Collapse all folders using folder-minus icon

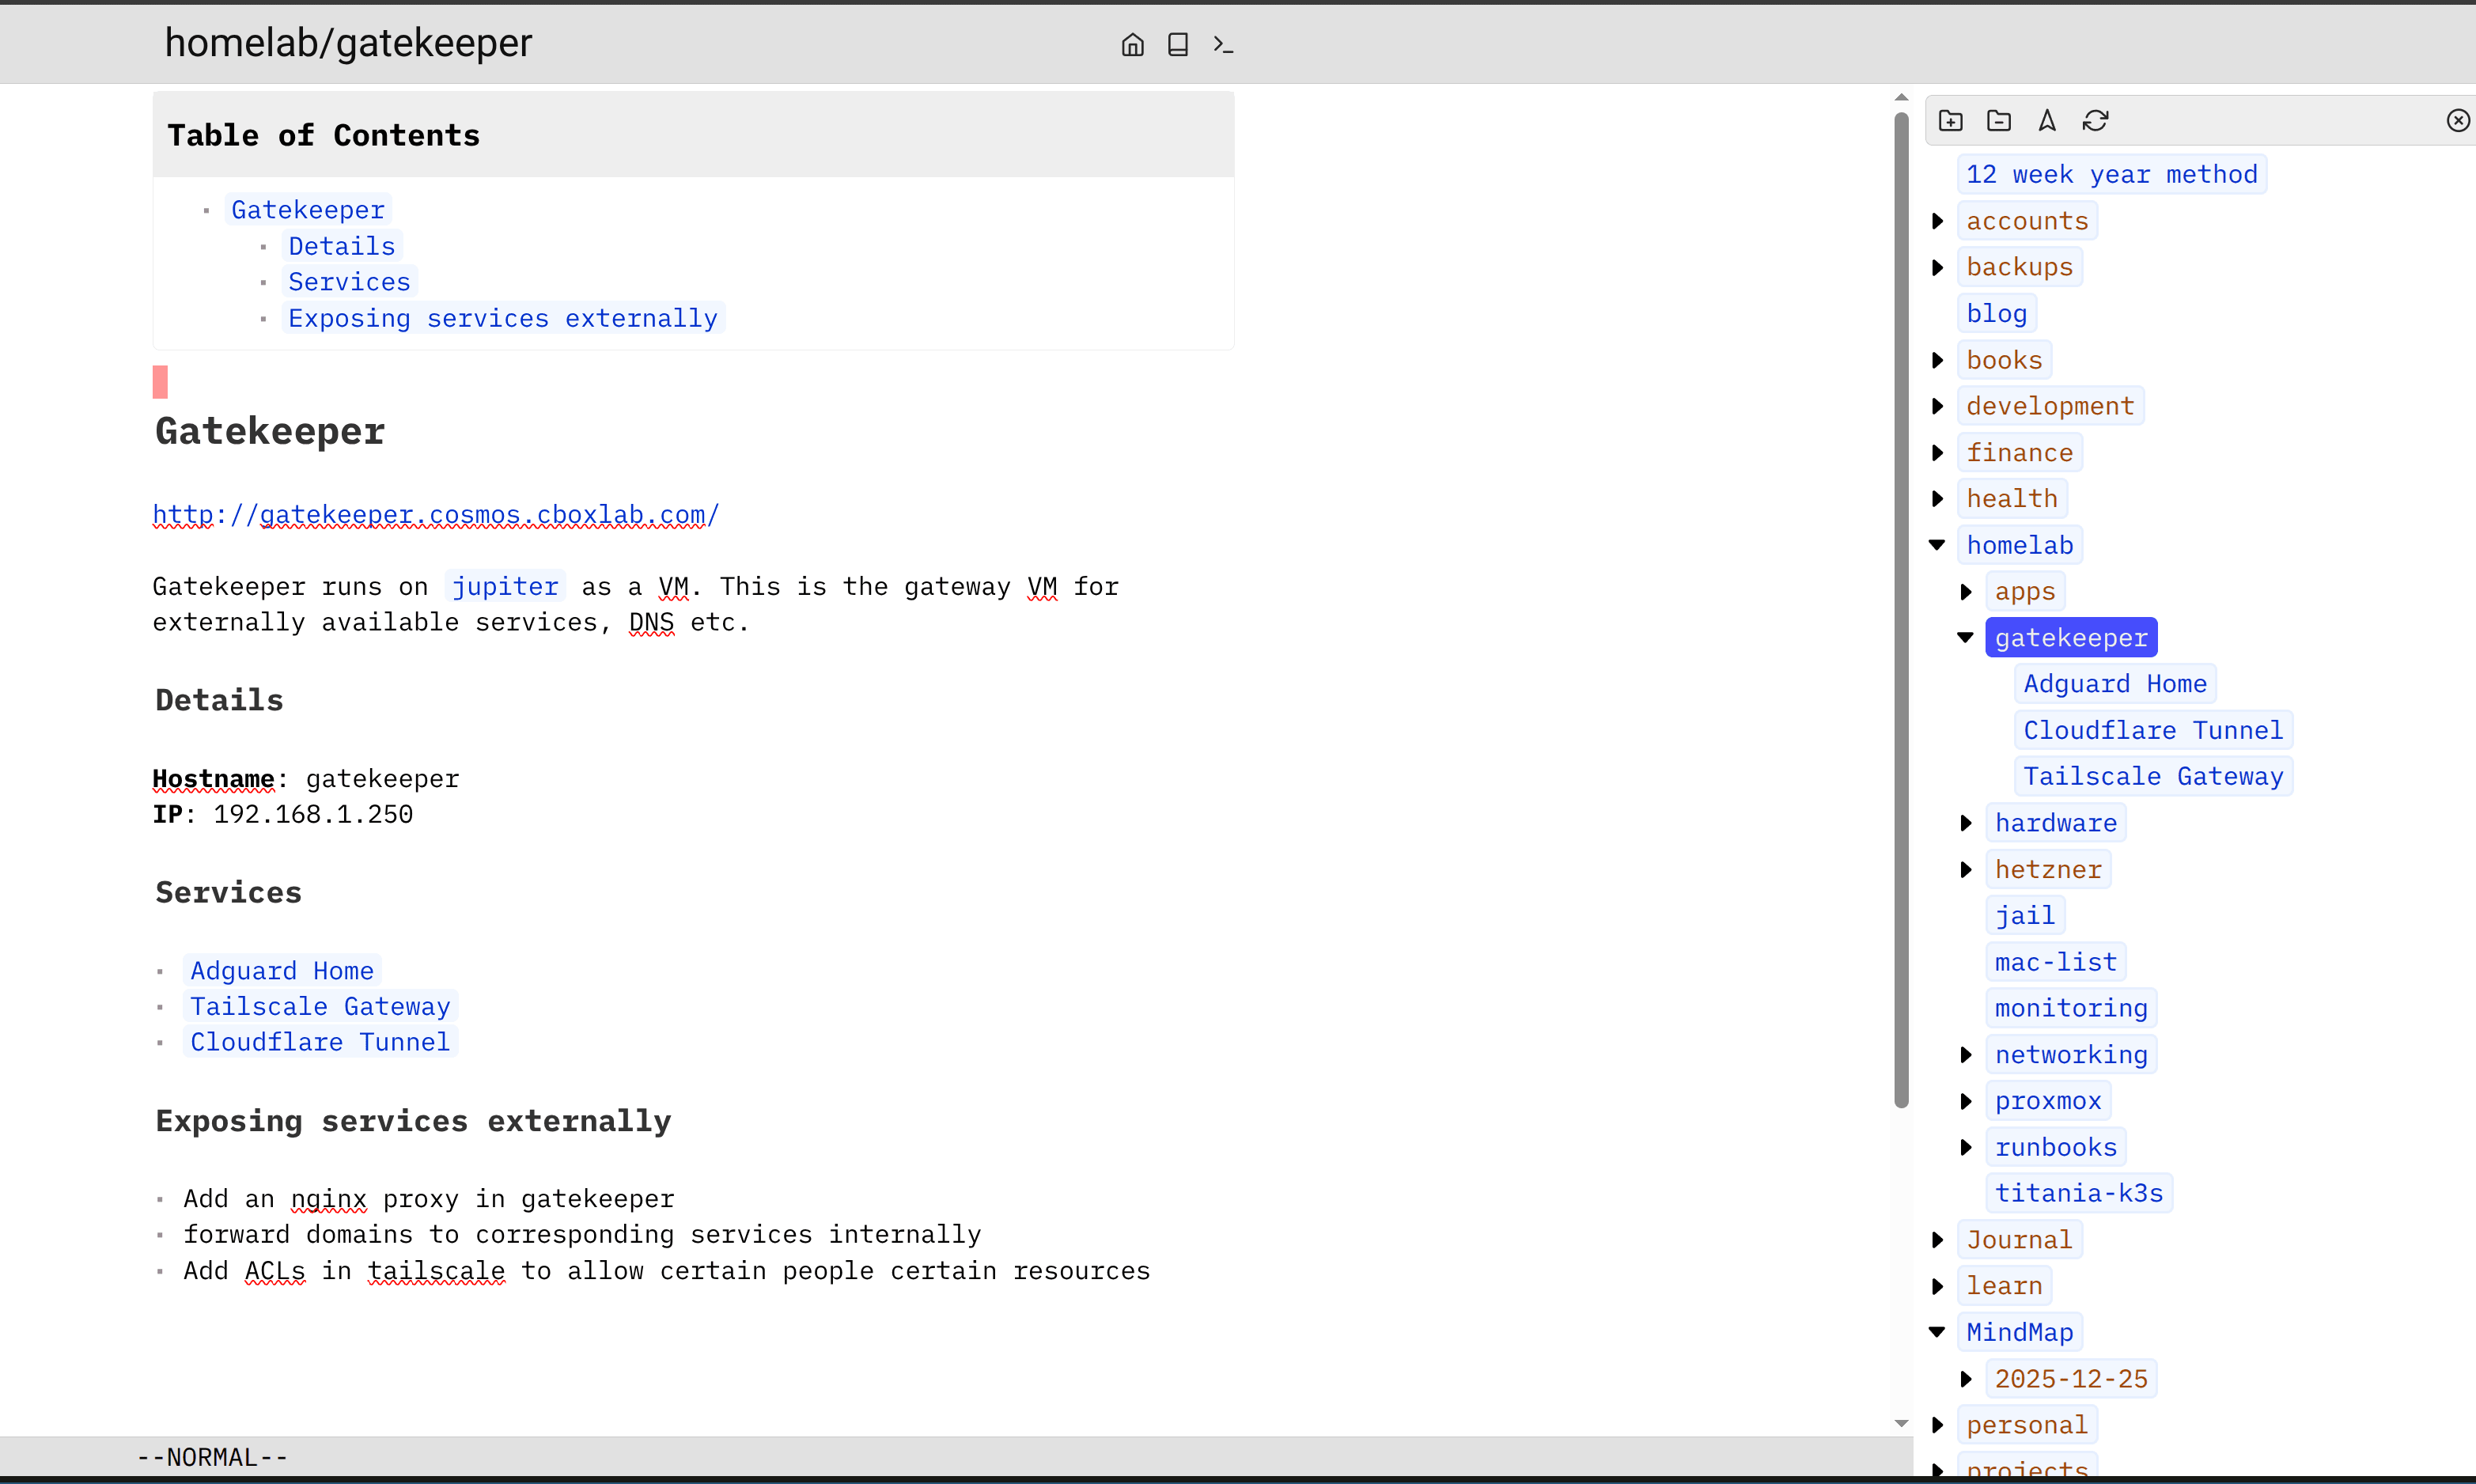(1998, 120)
